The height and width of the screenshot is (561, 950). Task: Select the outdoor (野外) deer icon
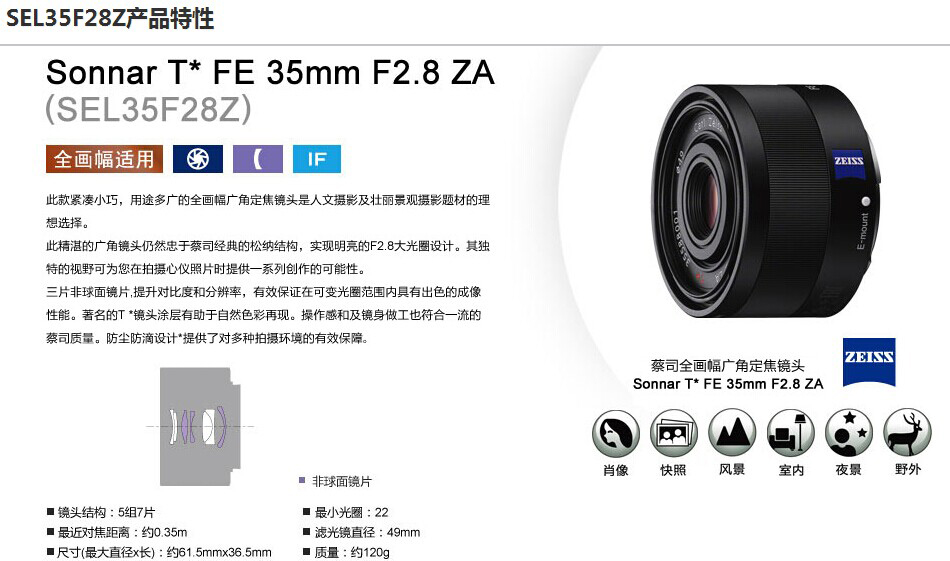(x=907, y=433)
